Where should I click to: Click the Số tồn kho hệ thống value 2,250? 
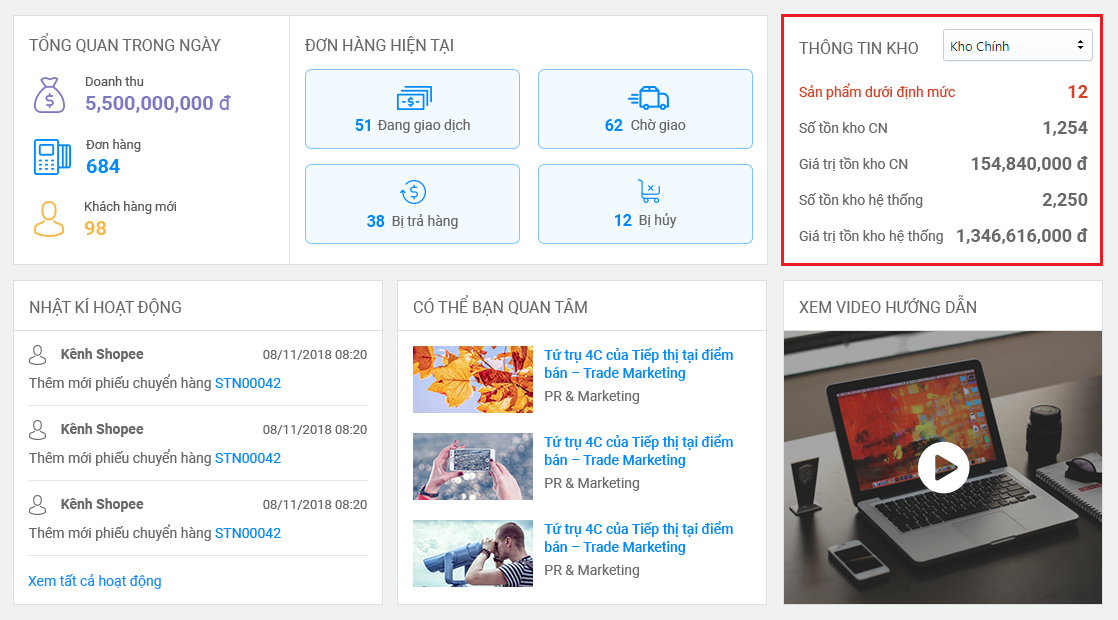(1065, 200)
